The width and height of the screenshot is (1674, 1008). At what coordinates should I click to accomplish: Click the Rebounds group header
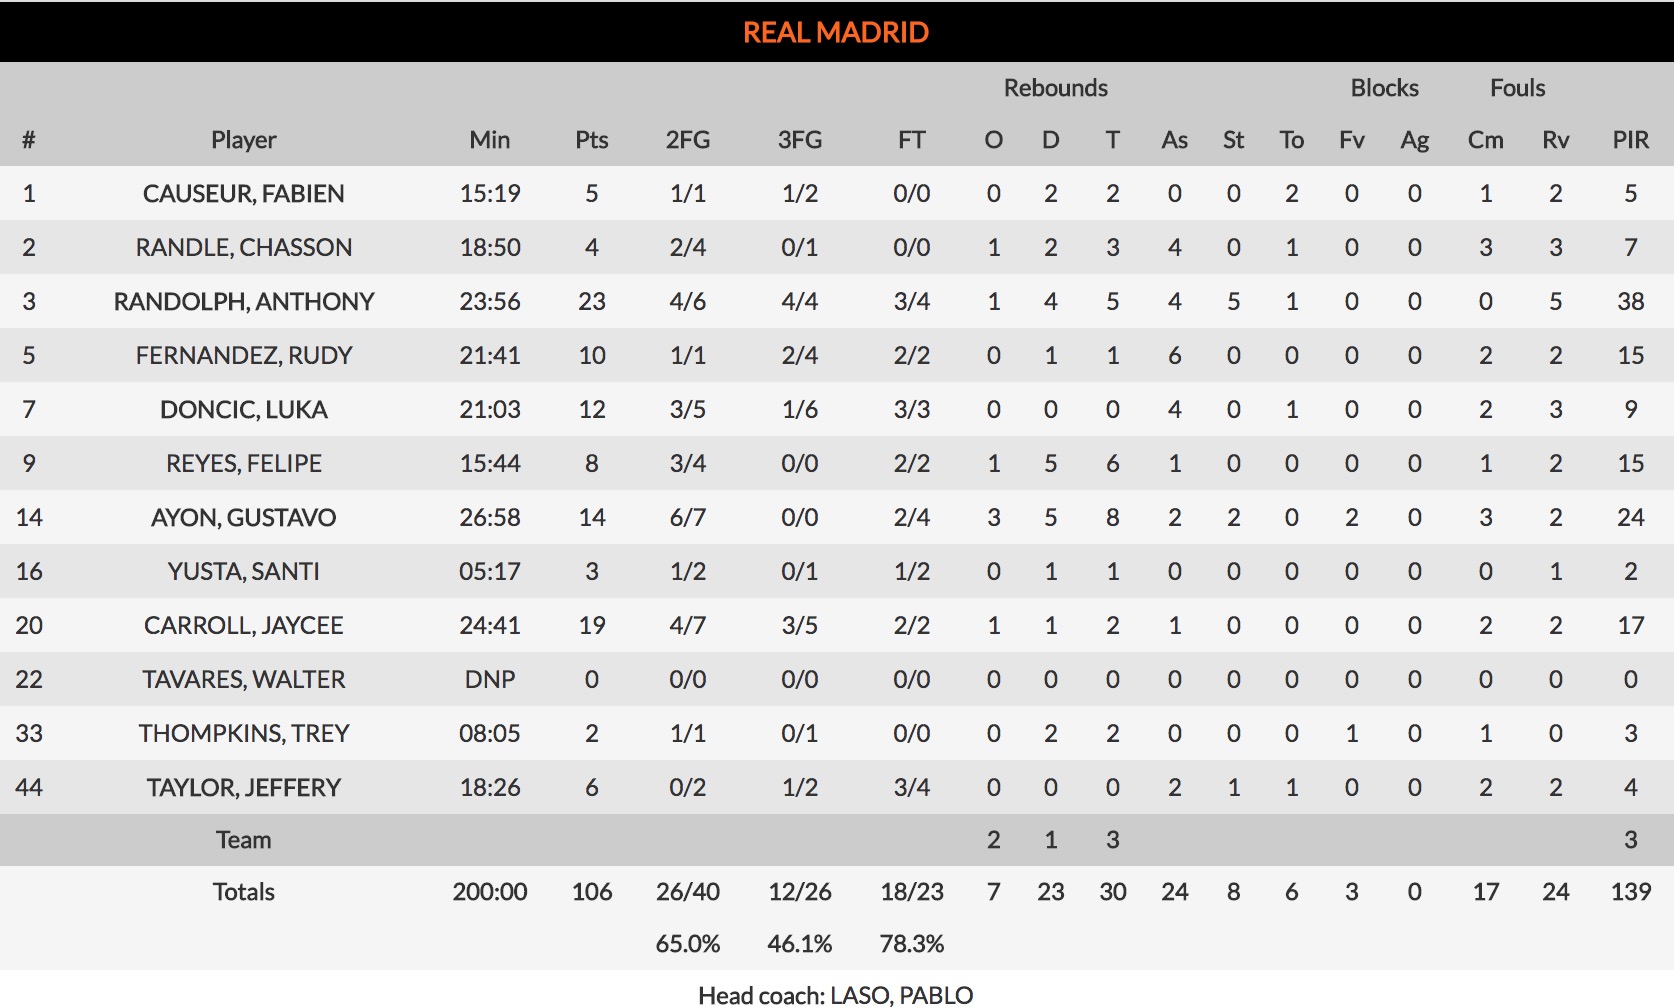point(1055,88)
